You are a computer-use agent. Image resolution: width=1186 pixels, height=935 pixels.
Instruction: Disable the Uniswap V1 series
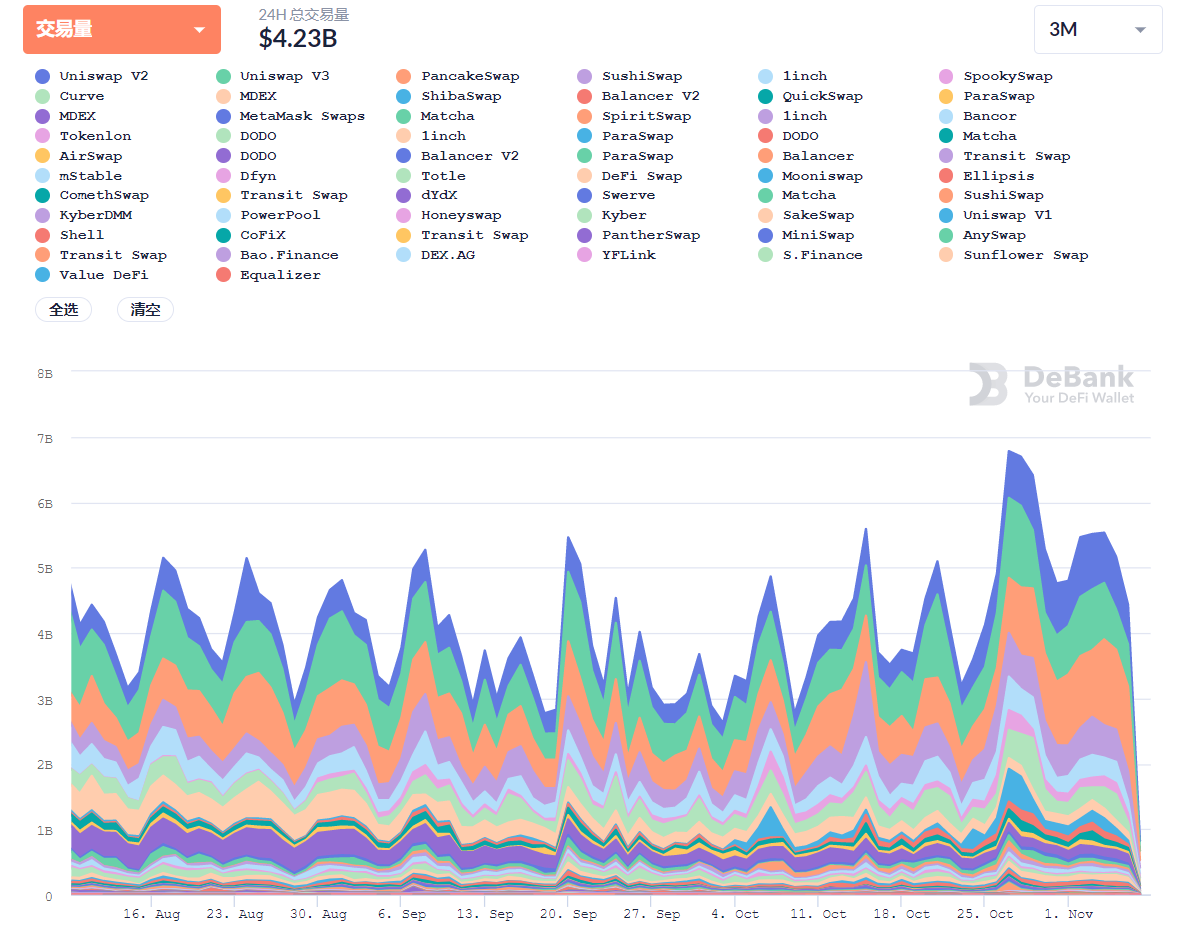[995, 215]
